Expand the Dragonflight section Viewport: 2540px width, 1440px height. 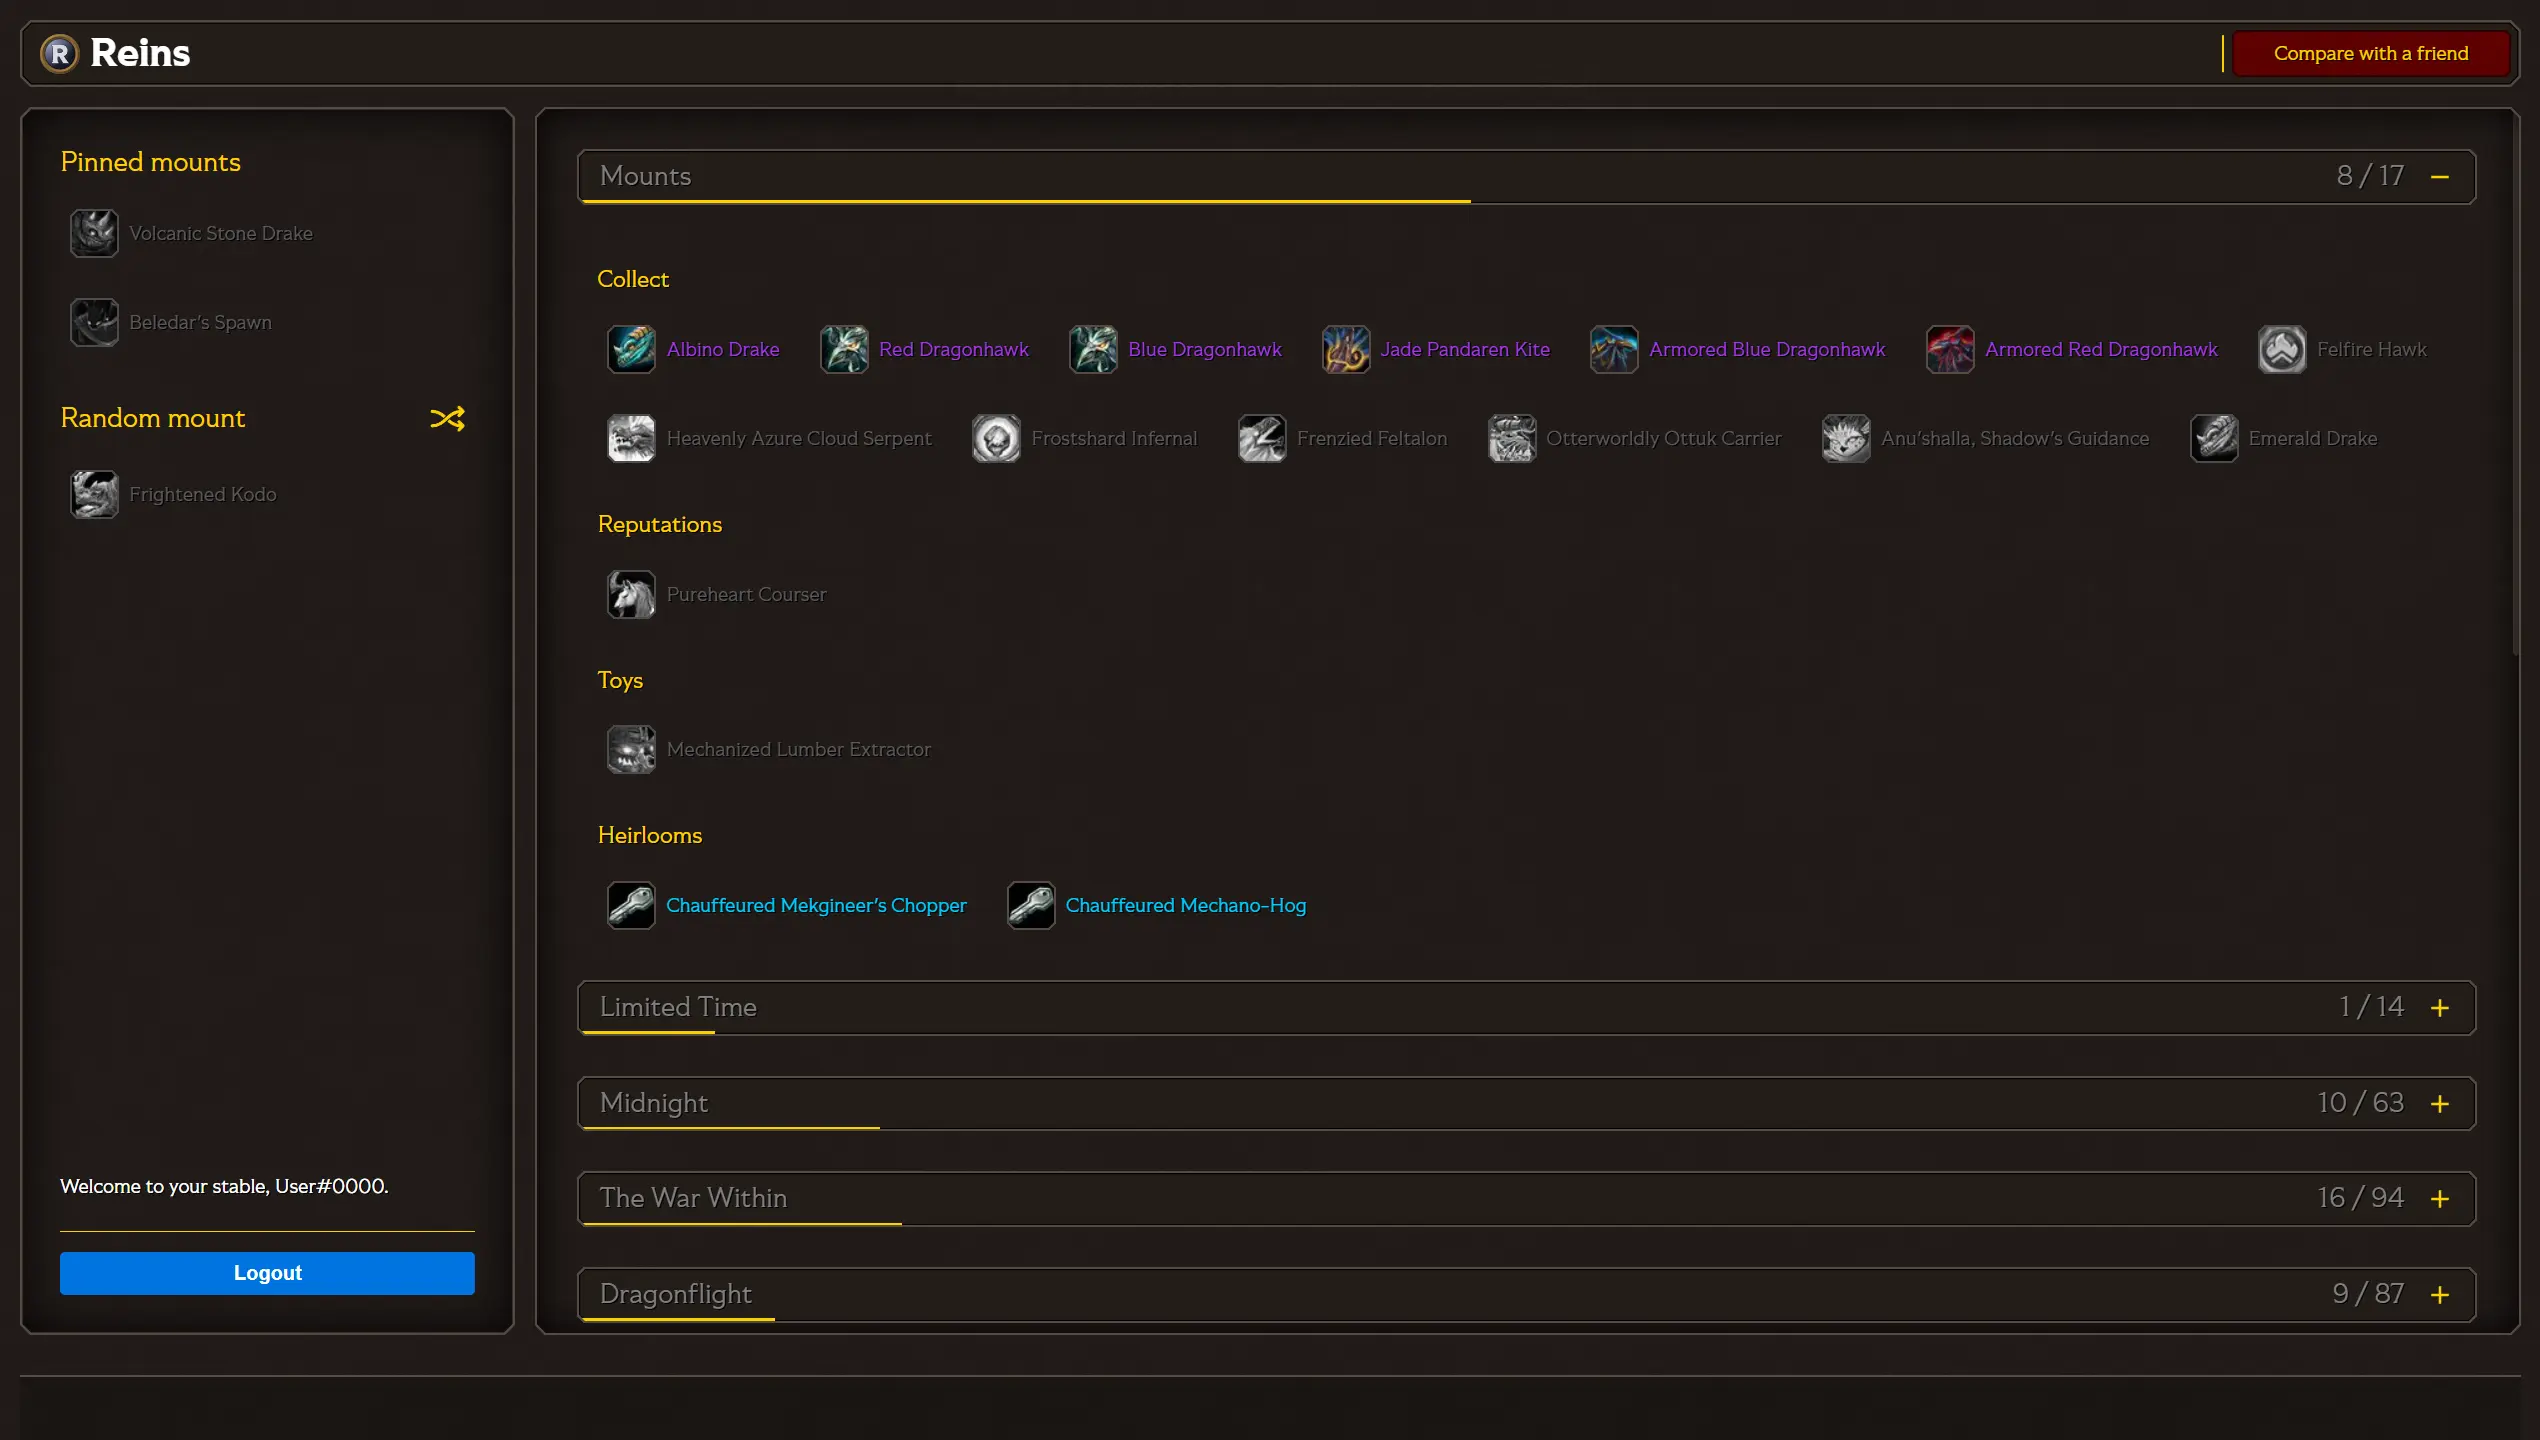tap(2440, 1295)
